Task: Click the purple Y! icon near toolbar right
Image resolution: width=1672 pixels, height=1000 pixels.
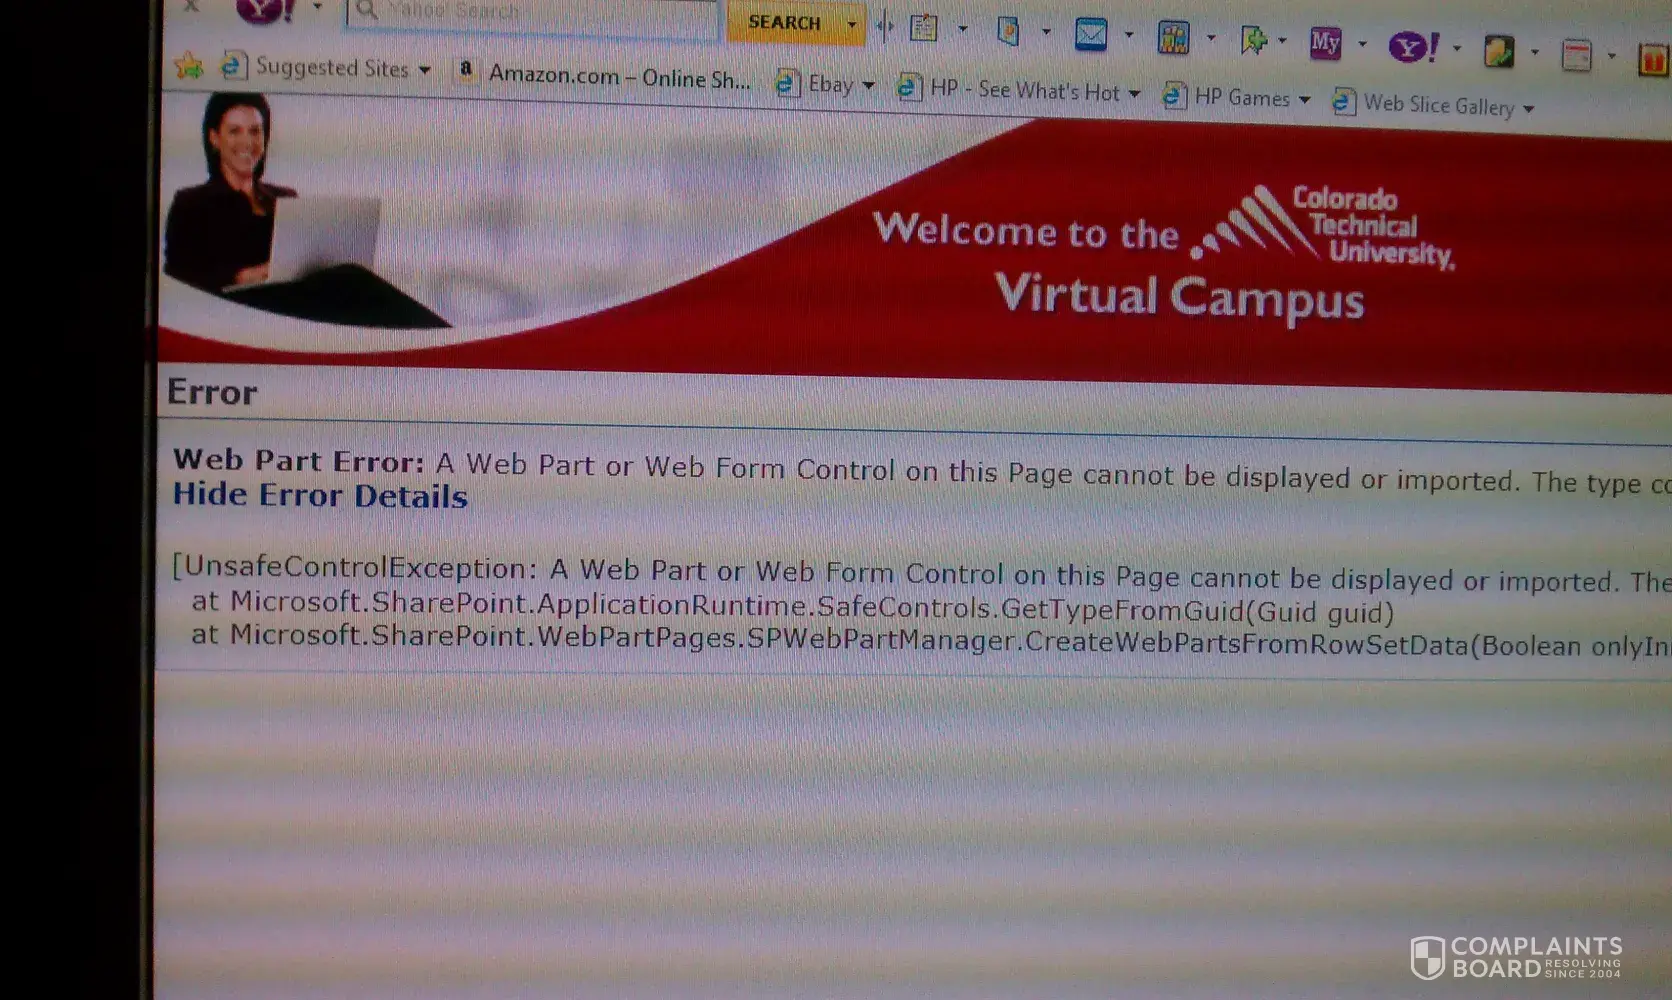Action: [x=1413, y=46]
